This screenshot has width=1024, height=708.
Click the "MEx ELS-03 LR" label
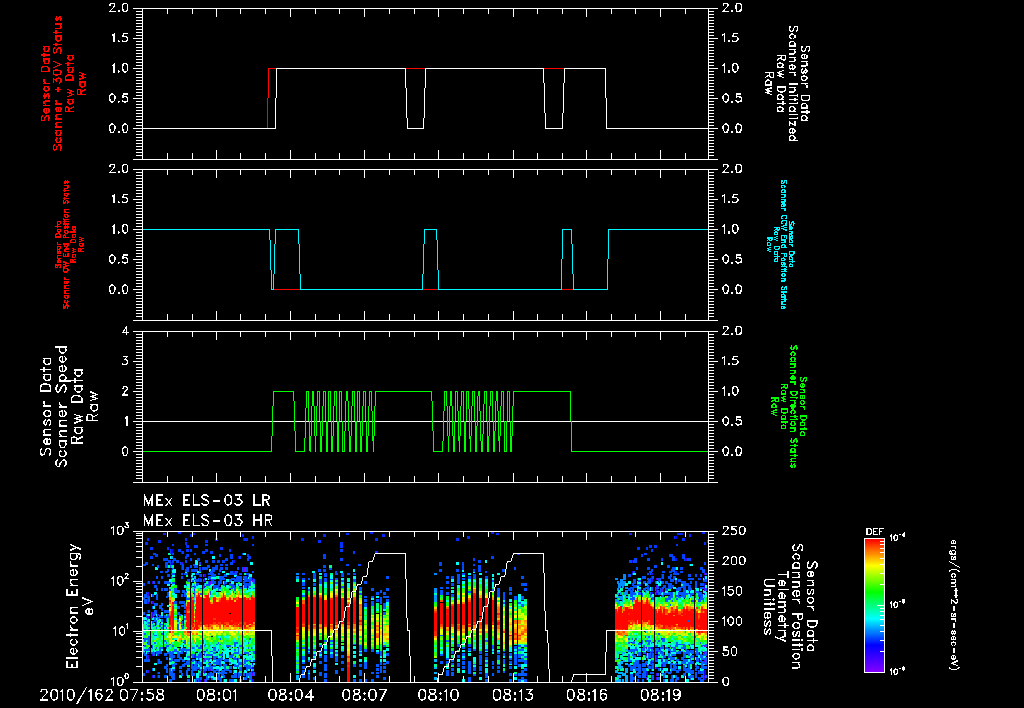(x=206, y=501)
